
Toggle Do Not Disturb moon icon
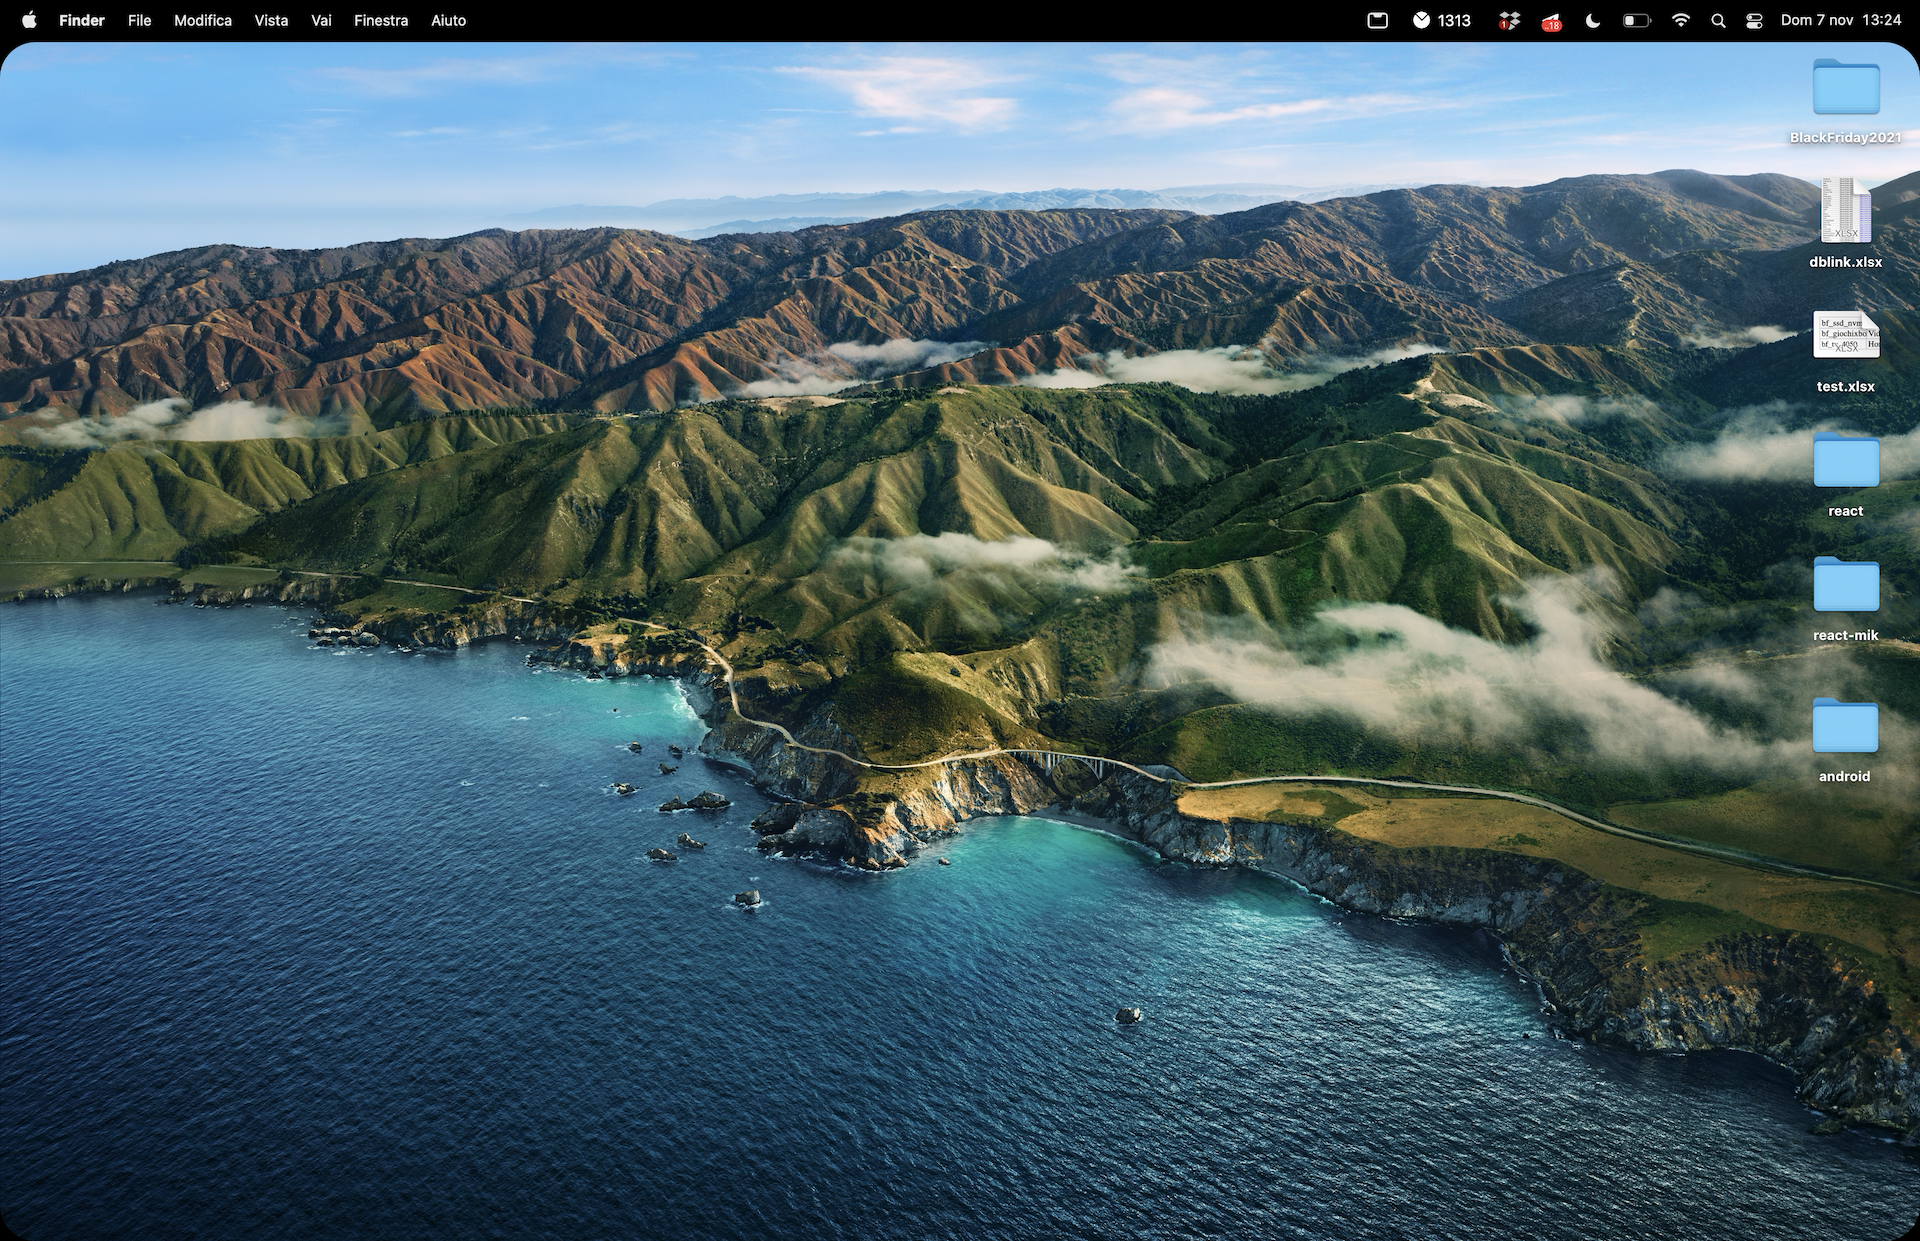1593,20
